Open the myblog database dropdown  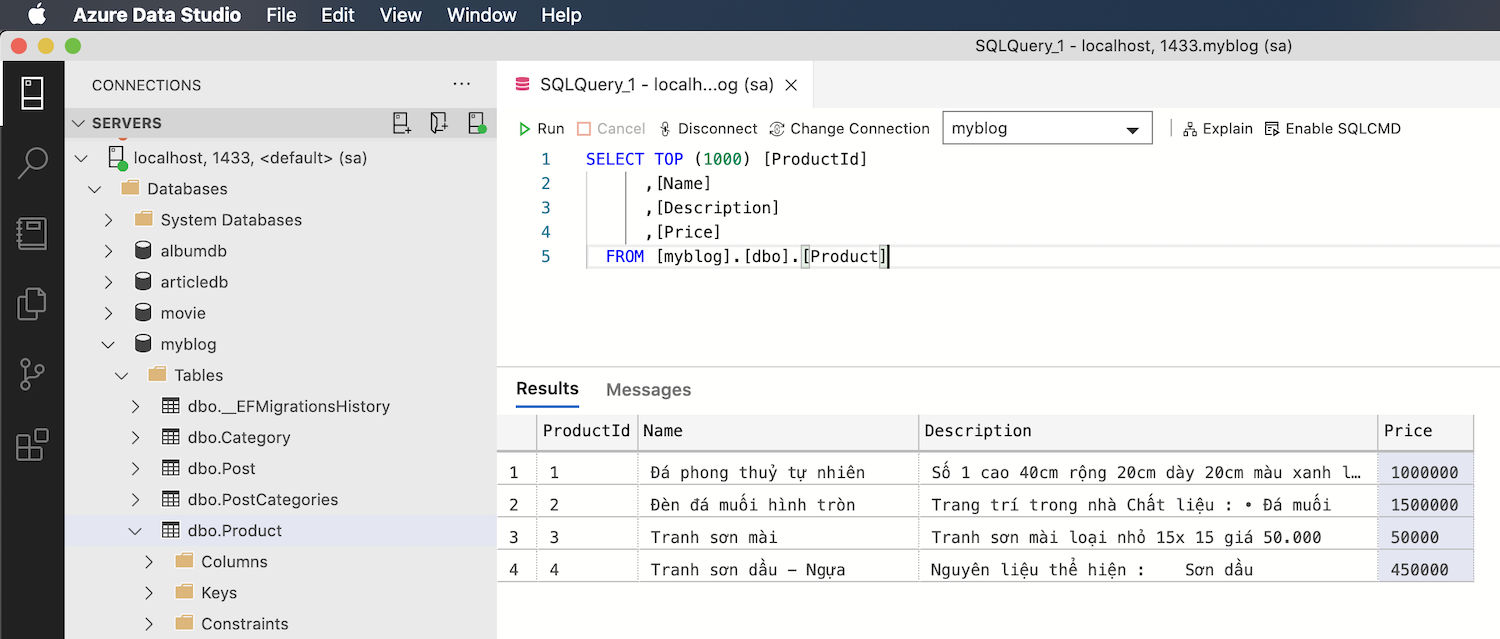point(1047,129)
